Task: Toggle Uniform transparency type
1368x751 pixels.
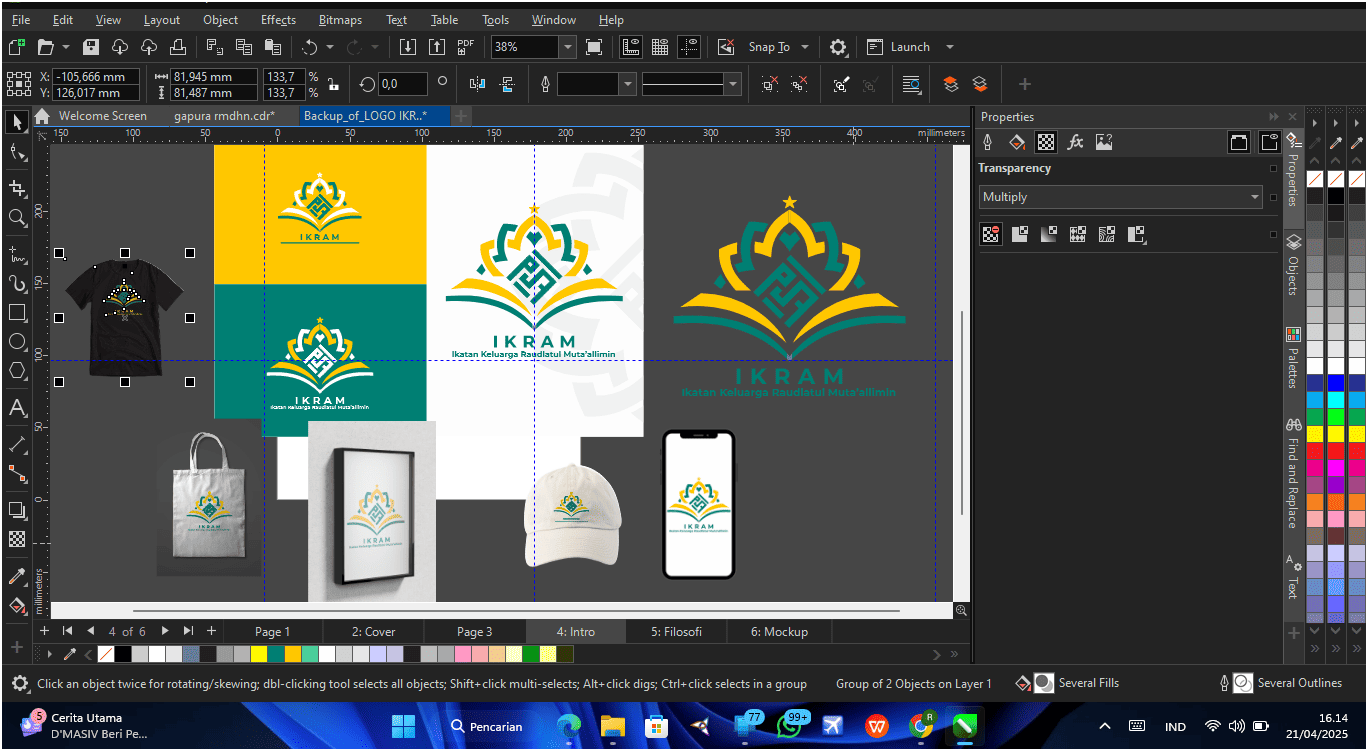Action: tap(1021, 234)
